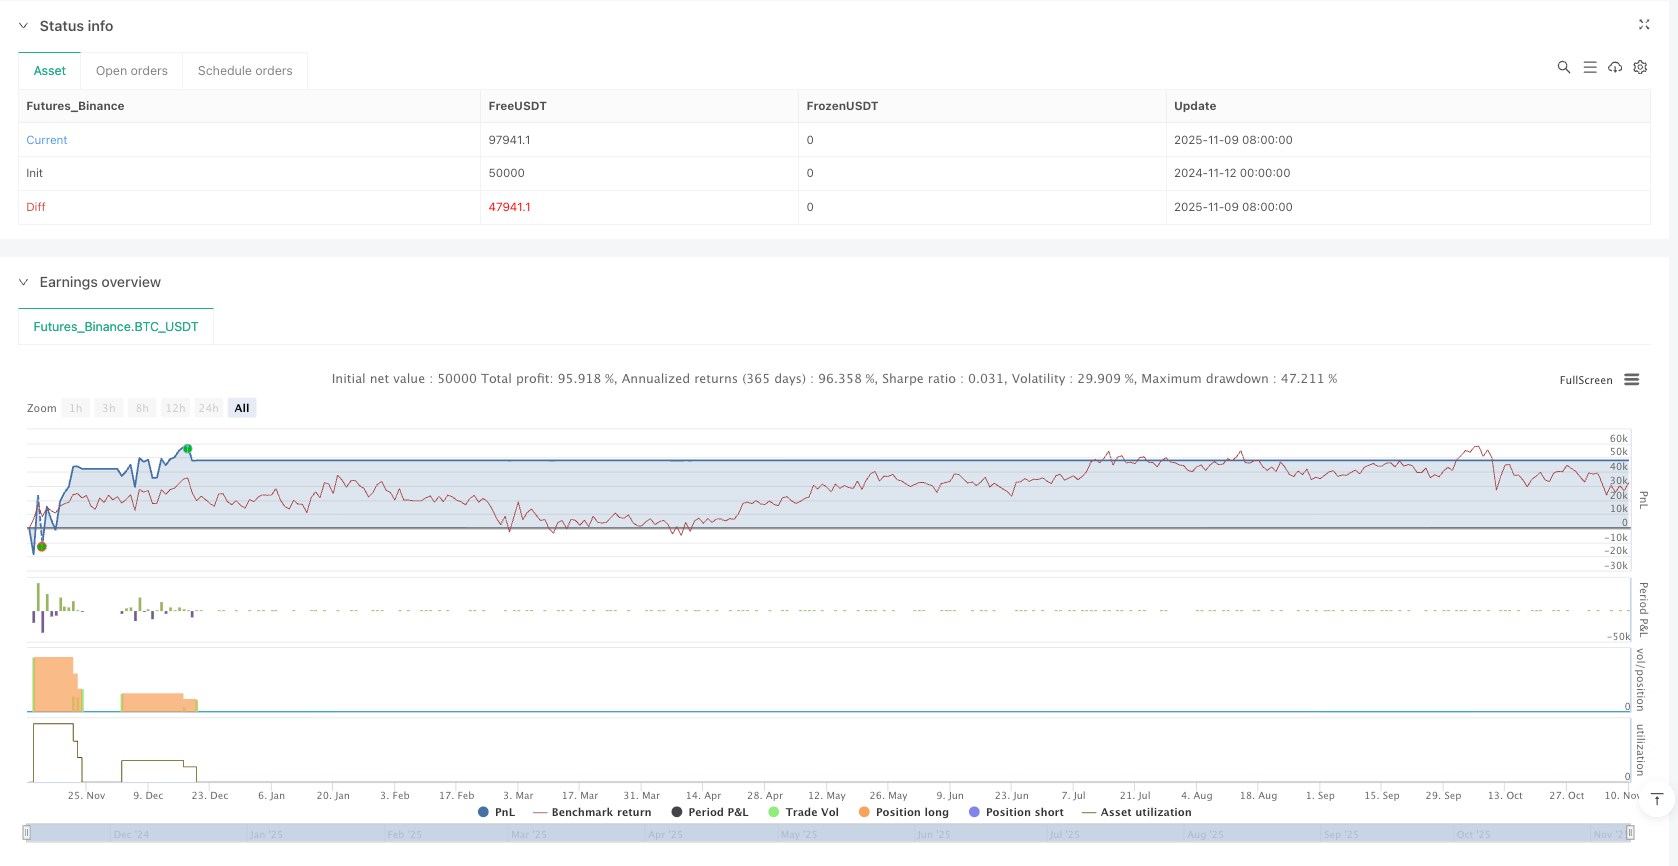Toggle PnL series in chart legend
The image size is (1678, 866).
[x=496, y=812]
